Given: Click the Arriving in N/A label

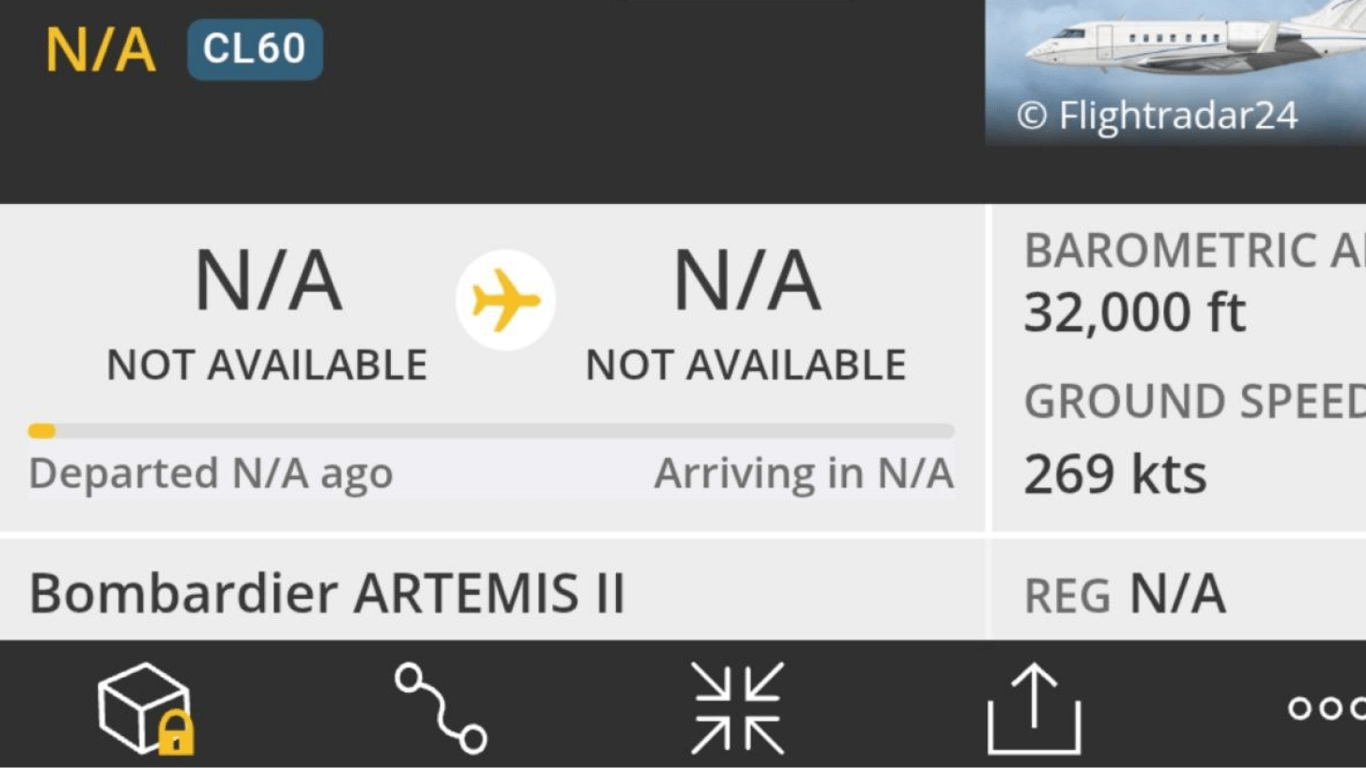Looking at the screenshot, I should point(803,473).
